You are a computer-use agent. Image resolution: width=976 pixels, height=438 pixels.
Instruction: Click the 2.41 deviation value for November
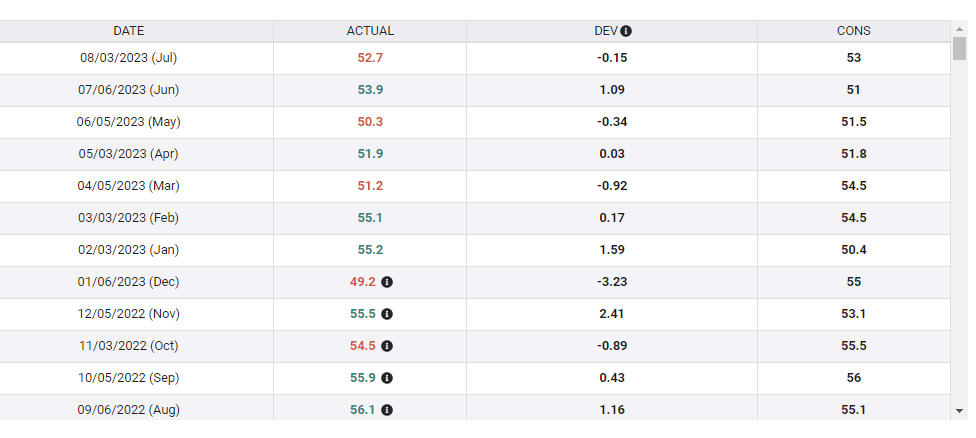click(x=612, y=314)
